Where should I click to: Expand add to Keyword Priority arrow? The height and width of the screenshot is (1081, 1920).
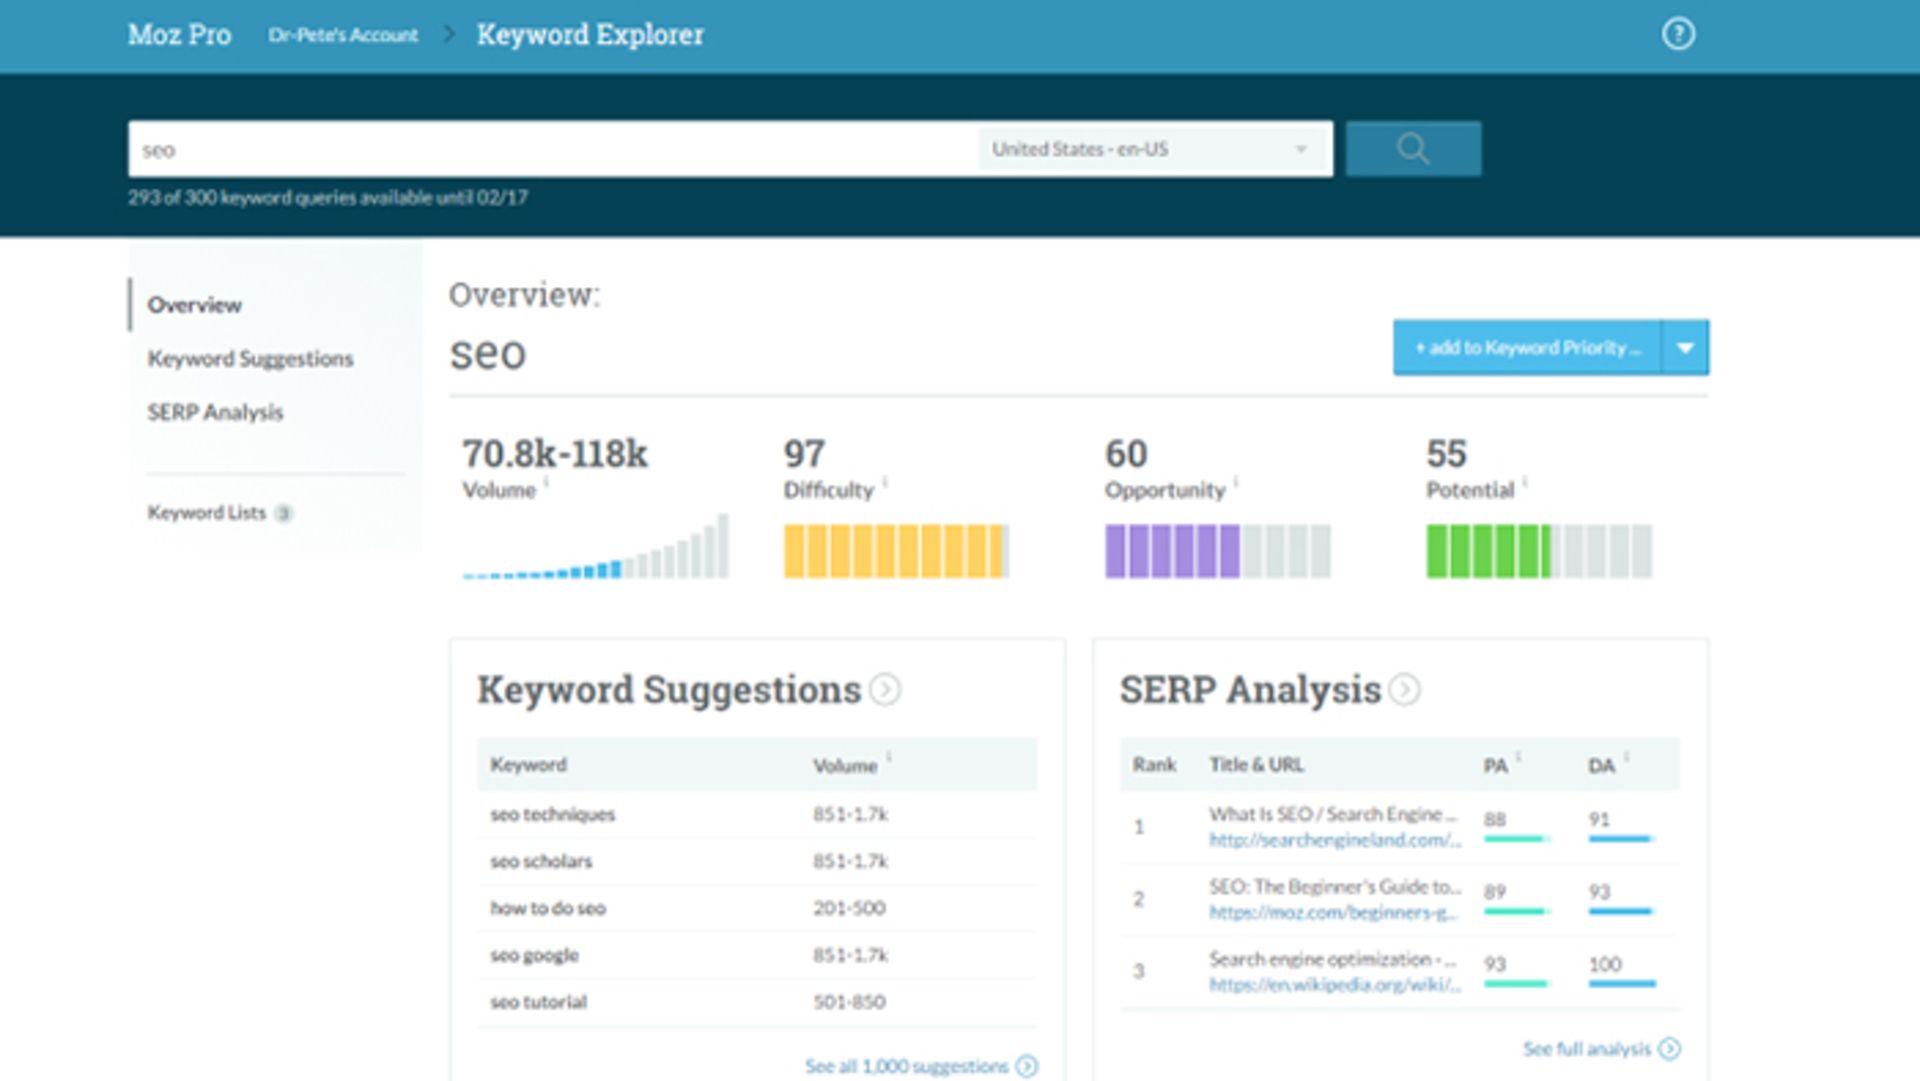pyautogui.click(x=1685, y=348)
